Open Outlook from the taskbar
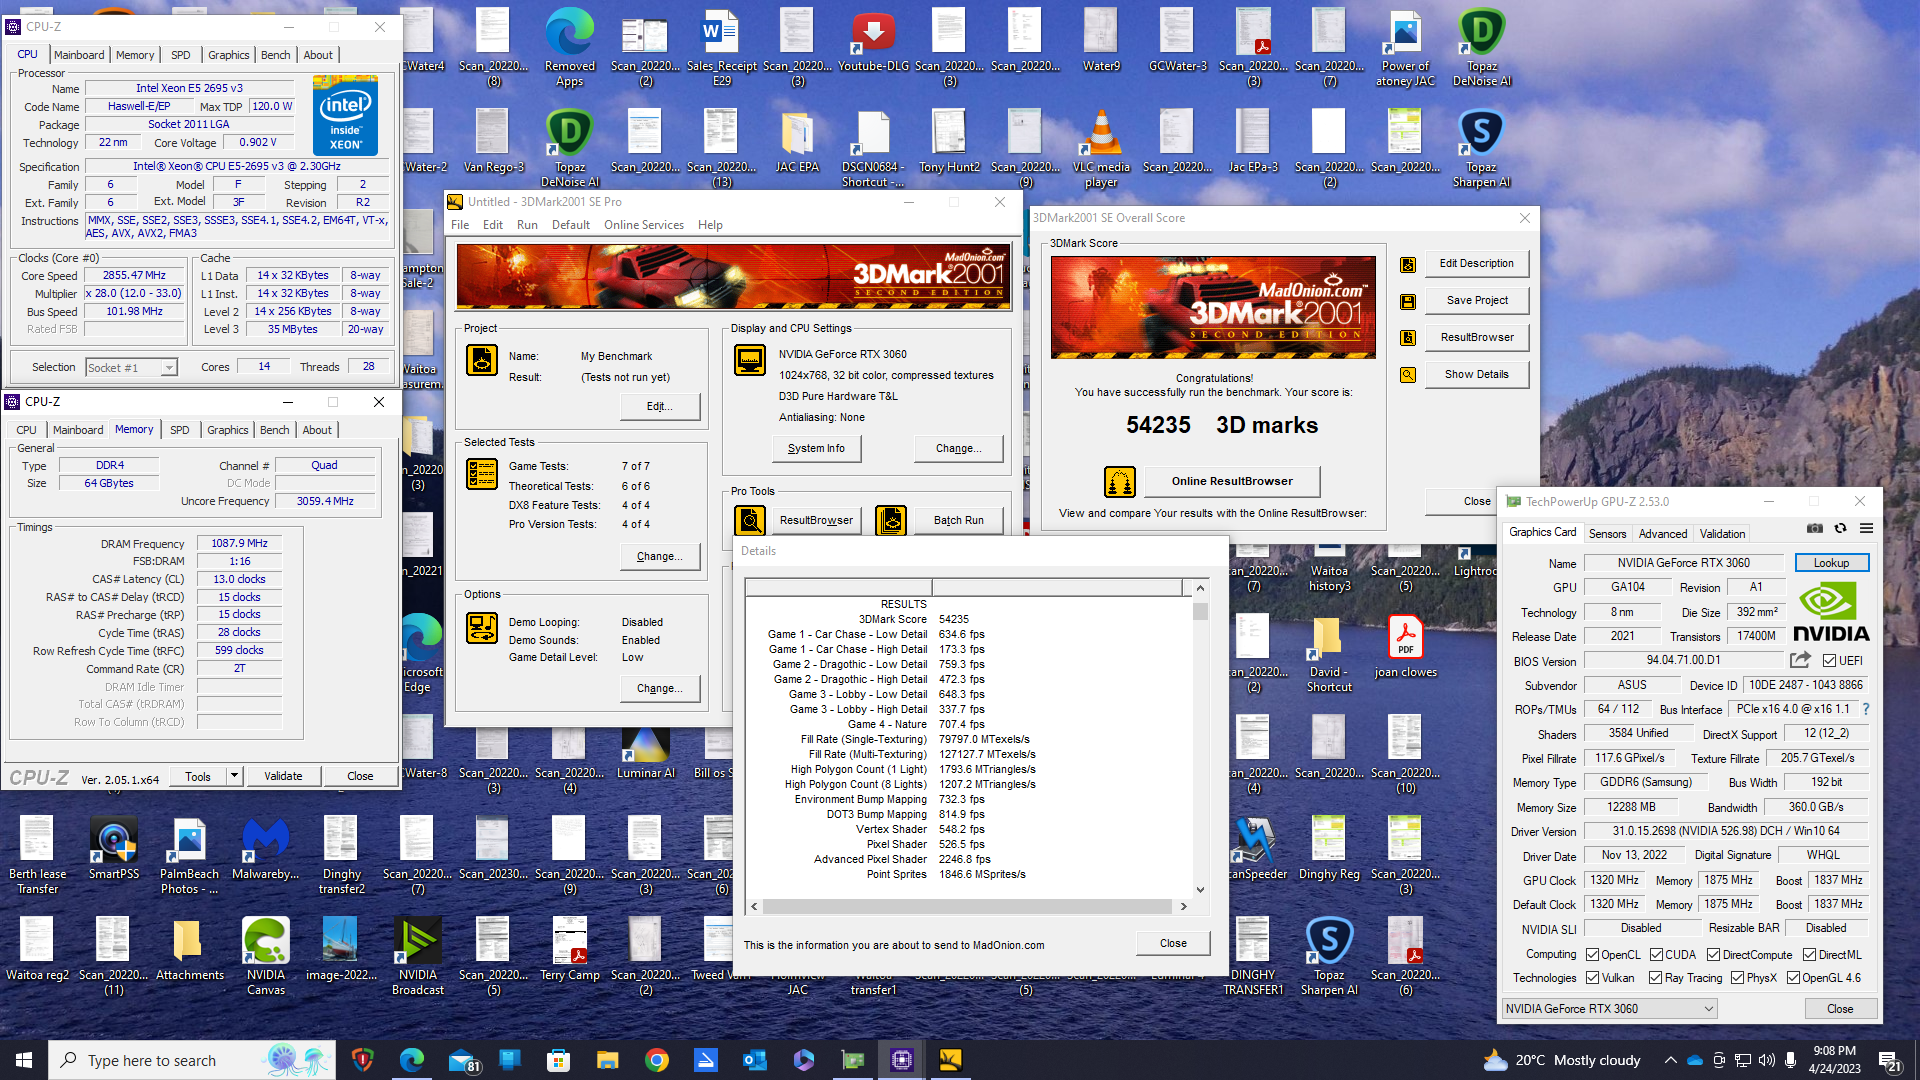The height and width of the screenshot is (1080, 1920). [755, 1060]
